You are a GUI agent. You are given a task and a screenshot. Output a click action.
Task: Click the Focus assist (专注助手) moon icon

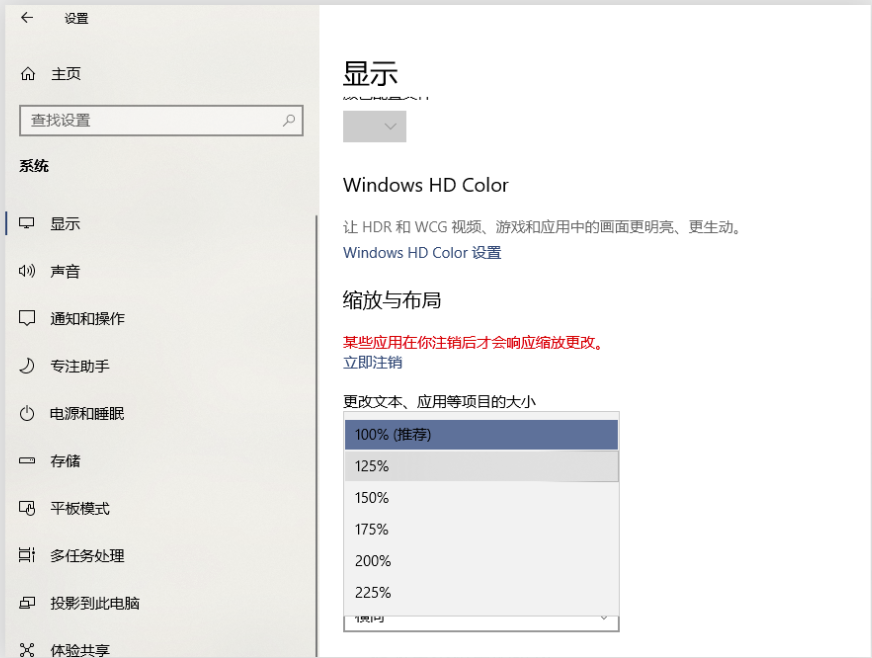(28, 366)
